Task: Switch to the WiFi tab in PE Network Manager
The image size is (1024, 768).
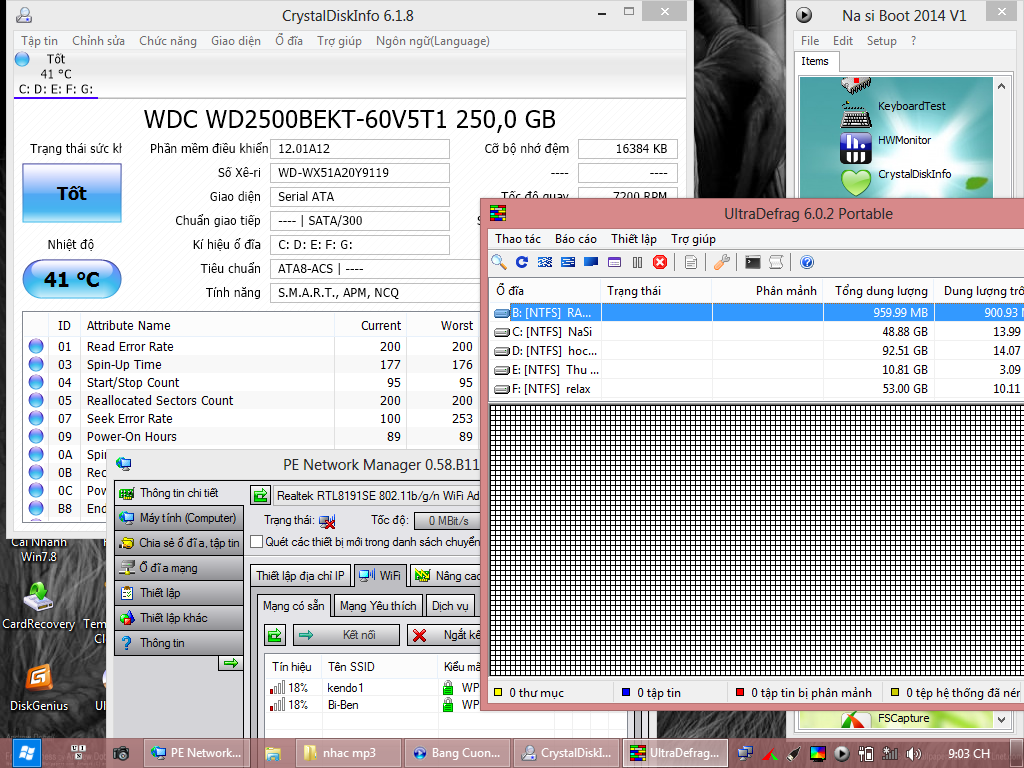Action: tap(380, 575)
